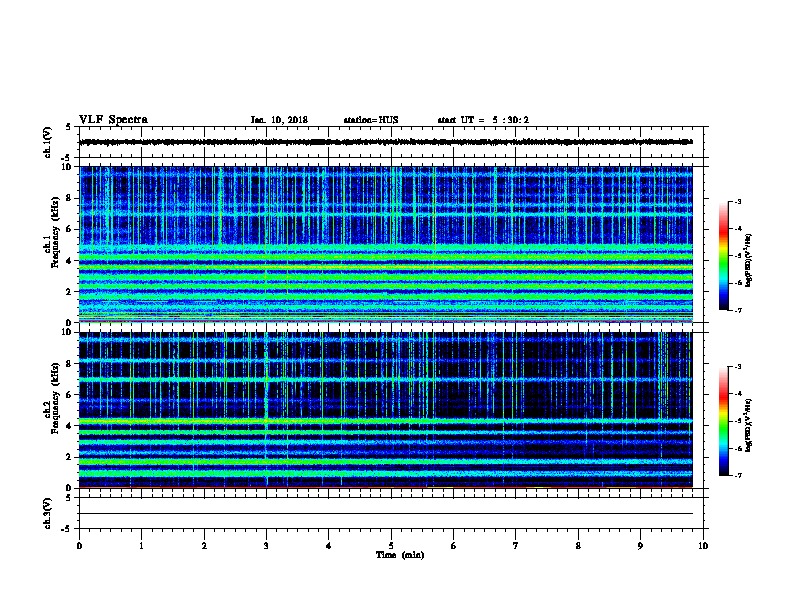Select the "start UT = 5 :30: 2" text
This screenshot has width=792, height=612.
pos(483,120)
